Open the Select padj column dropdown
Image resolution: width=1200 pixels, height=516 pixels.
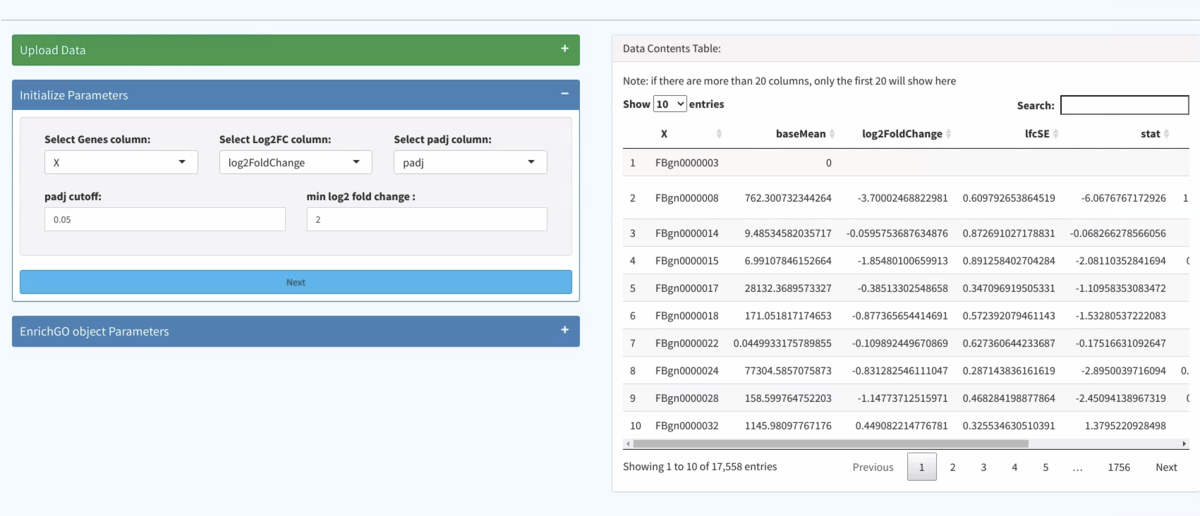tap(470, 162)
